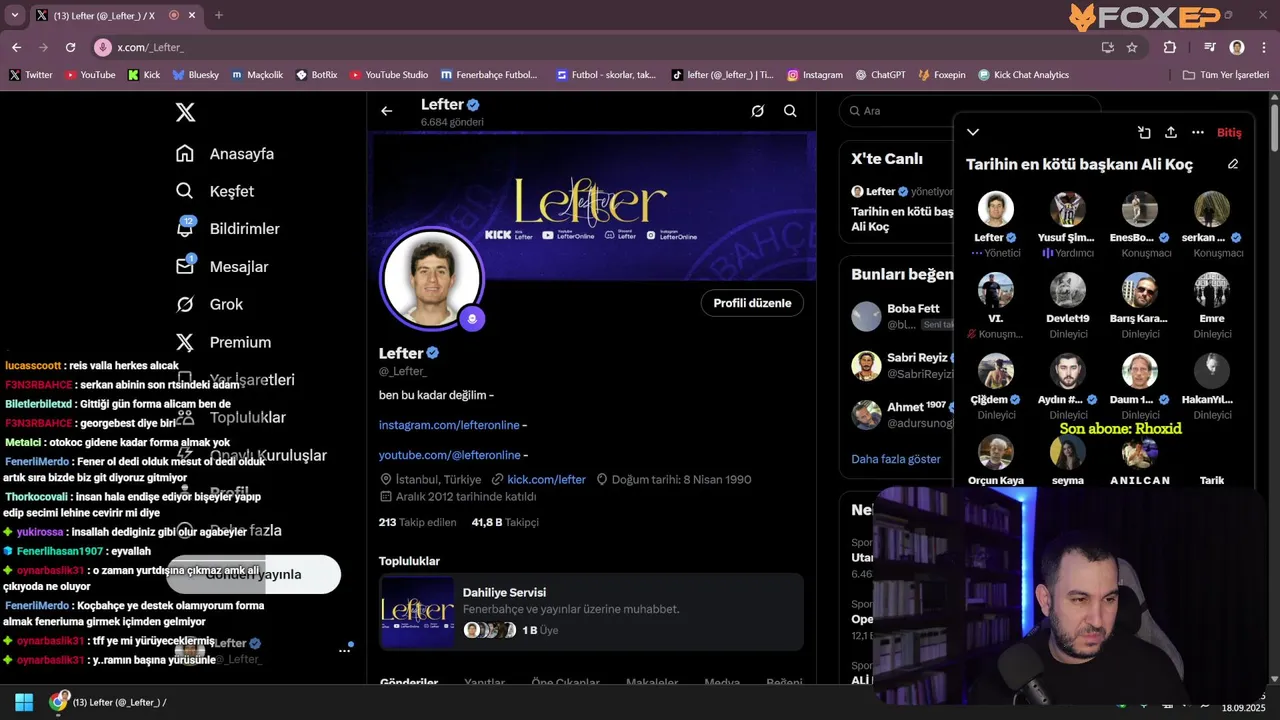Open the ChatGPT bookmark
The height and width of the screenshot is (720, 1280).
879,75
